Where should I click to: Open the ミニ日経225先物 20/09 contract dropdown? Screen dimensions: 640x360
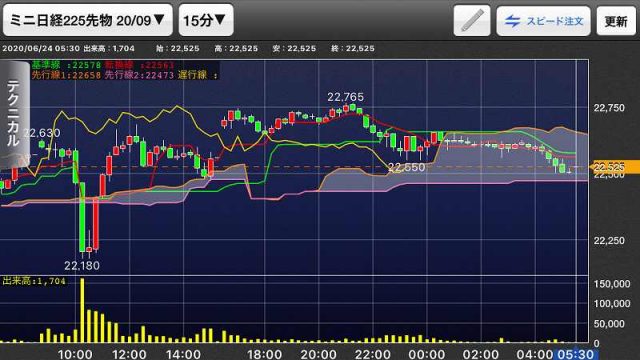coord(87,20)
